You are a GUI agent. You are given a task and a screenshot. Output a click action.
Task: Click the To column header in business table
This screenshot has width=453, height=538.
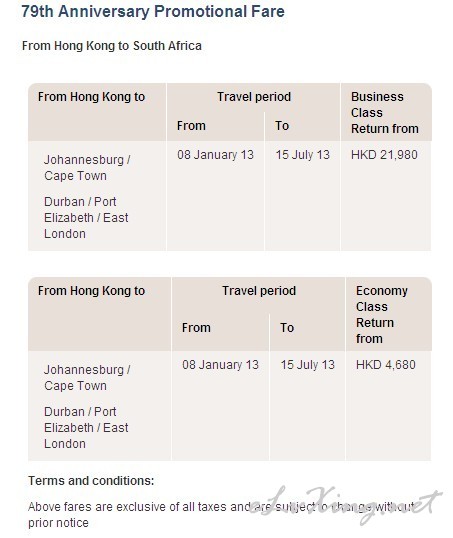282,126
